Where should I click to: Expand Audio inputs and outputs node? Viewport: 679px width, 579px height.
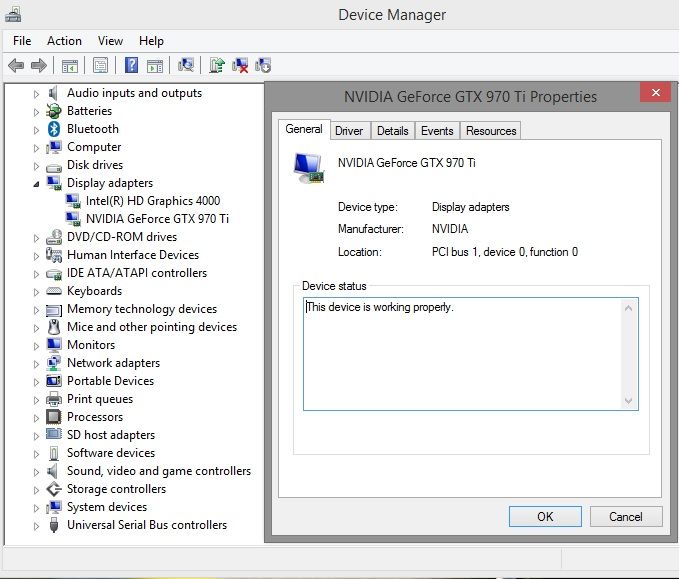click(36, 94)
